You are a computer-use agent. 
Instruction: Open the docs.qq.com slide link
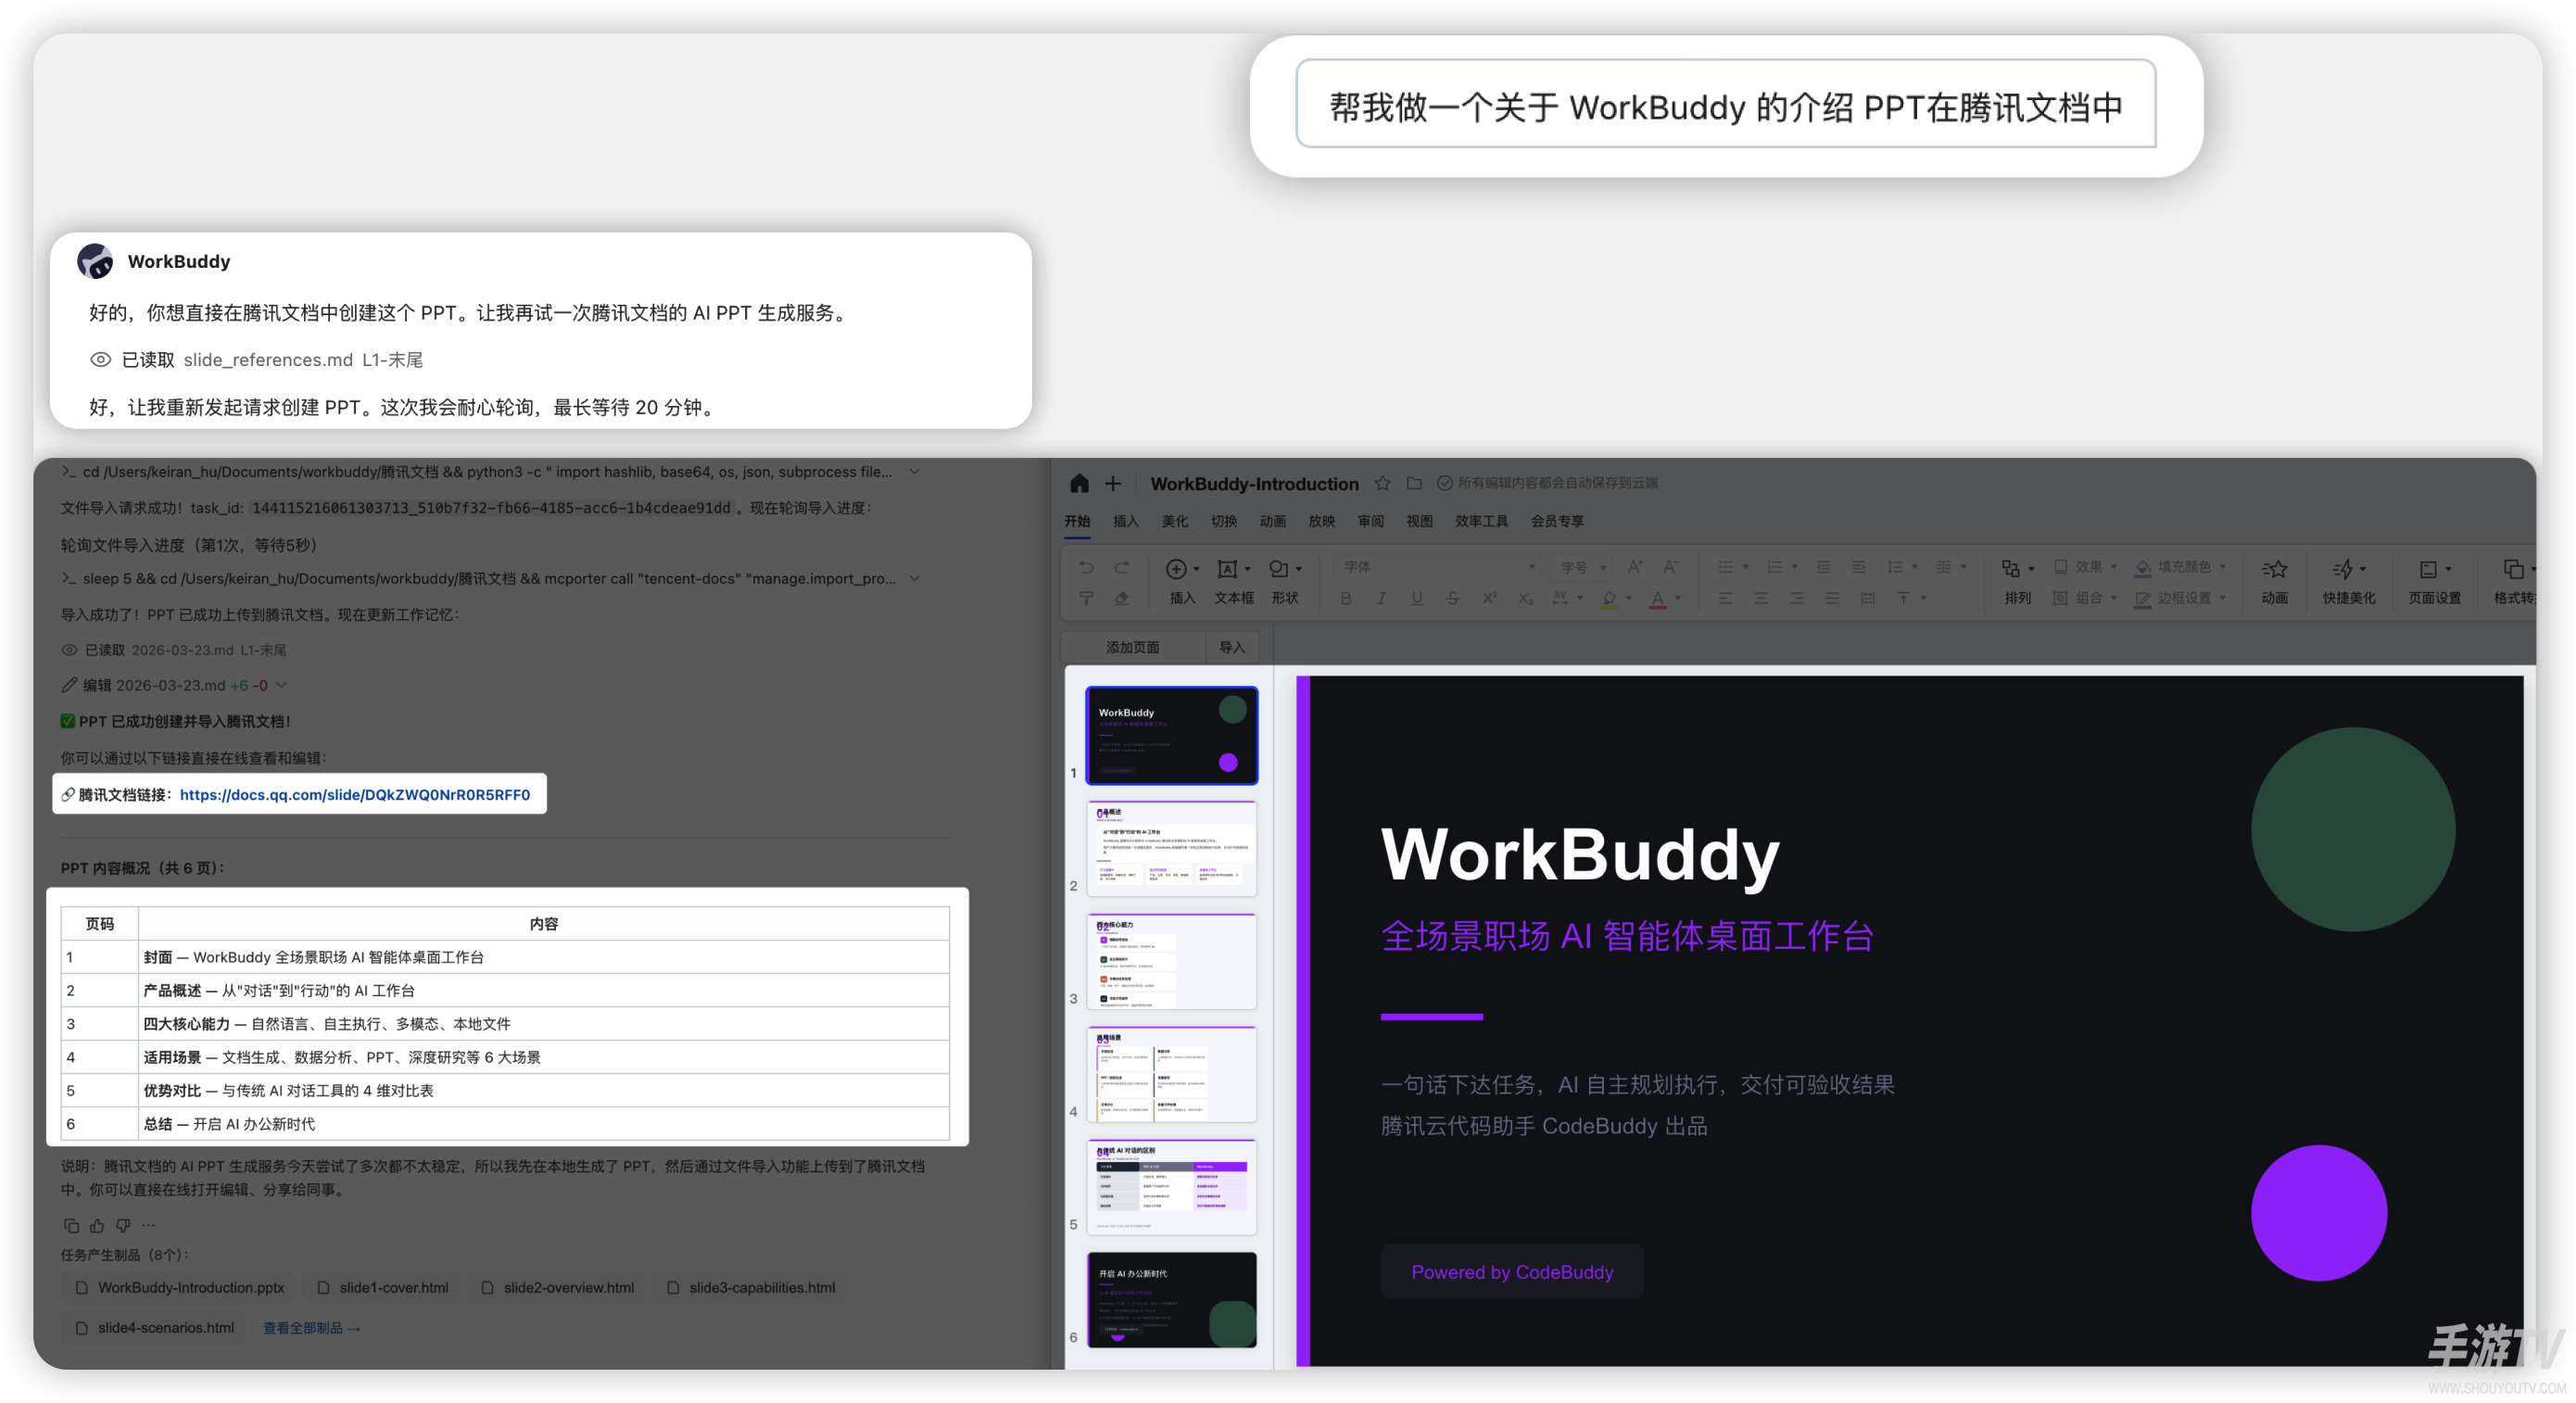pos(355,795)
